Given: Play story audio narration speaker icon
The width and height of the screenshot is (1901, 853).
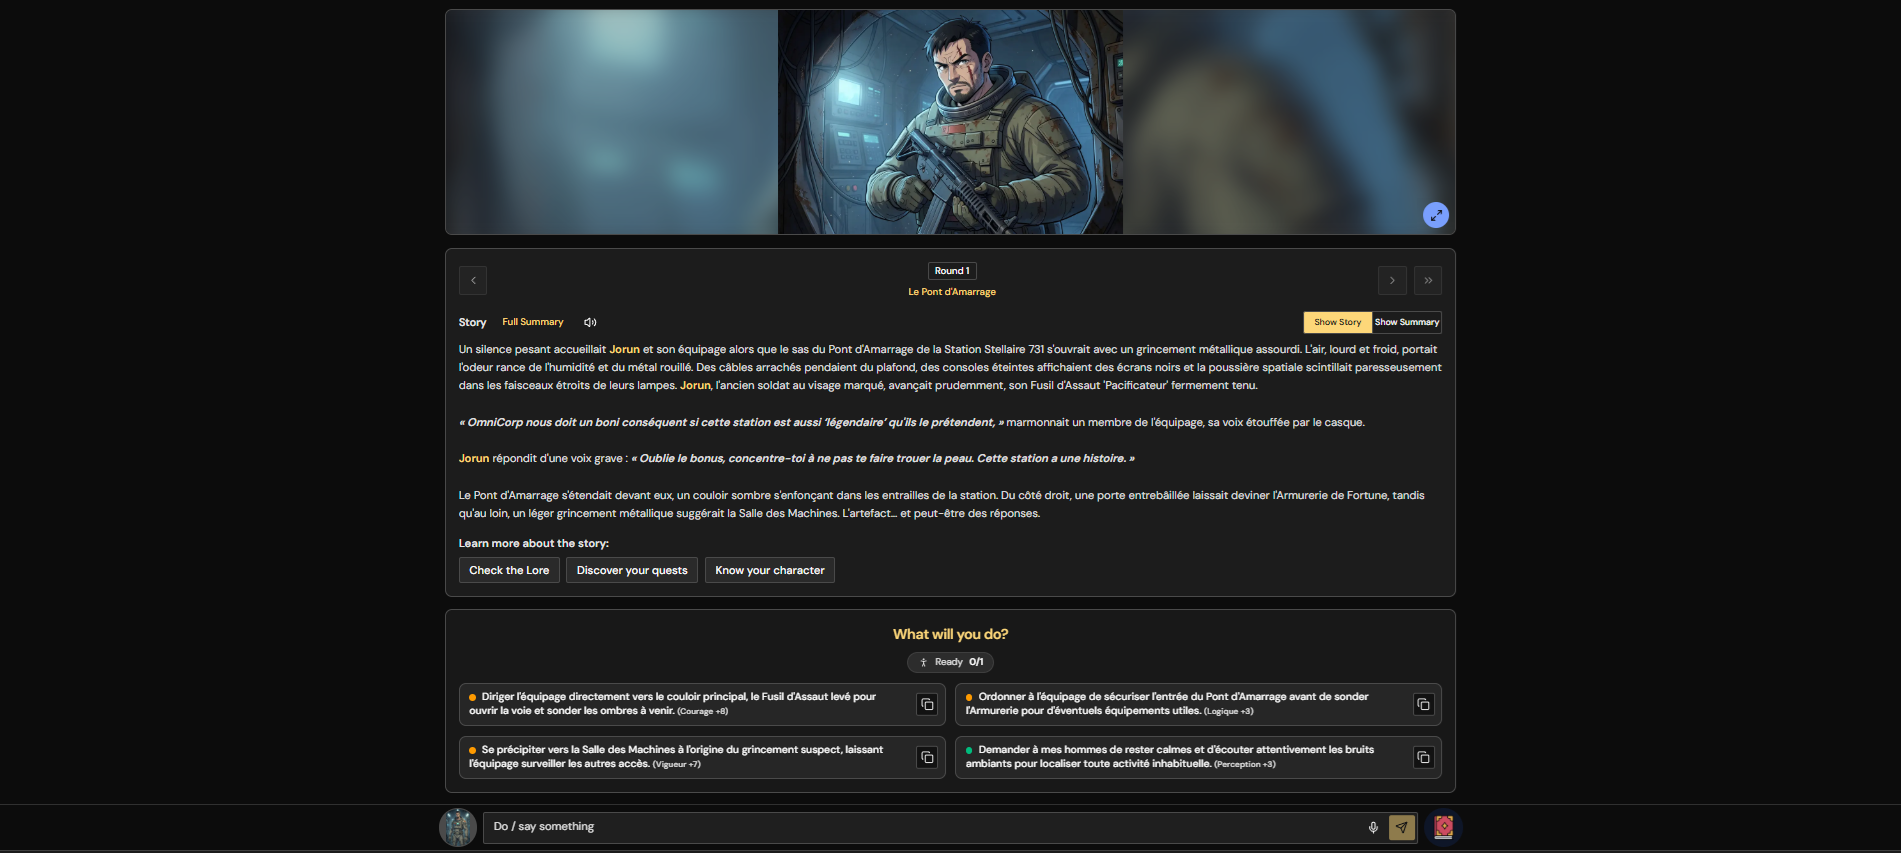Looking at the screenshot, I should pyautogui.click(x=590, y=322).
